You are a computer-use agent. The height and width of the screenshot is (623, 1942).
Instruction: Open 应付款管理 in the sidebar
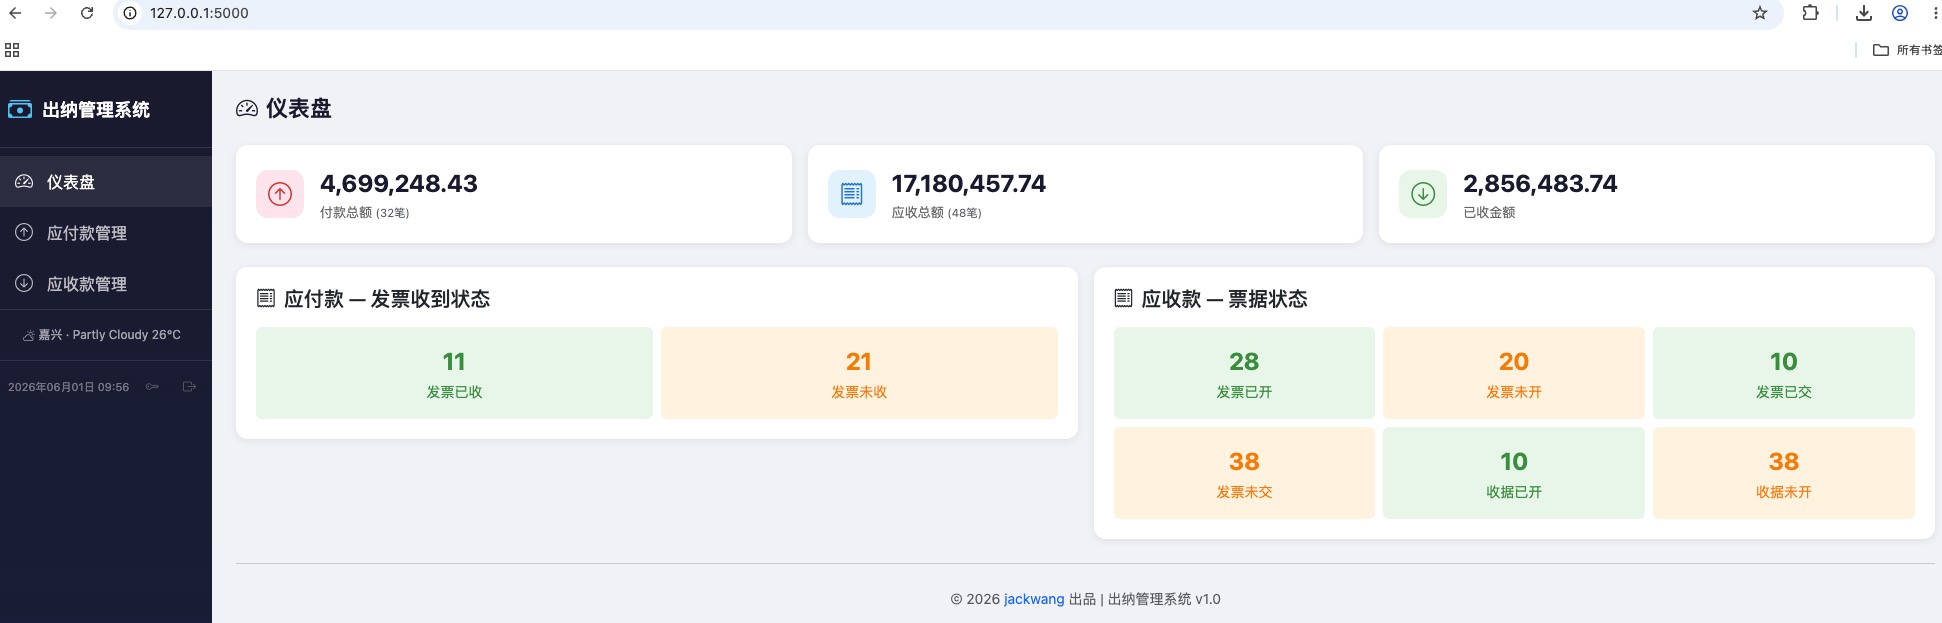pyautogui.click(x=106, y=233)
